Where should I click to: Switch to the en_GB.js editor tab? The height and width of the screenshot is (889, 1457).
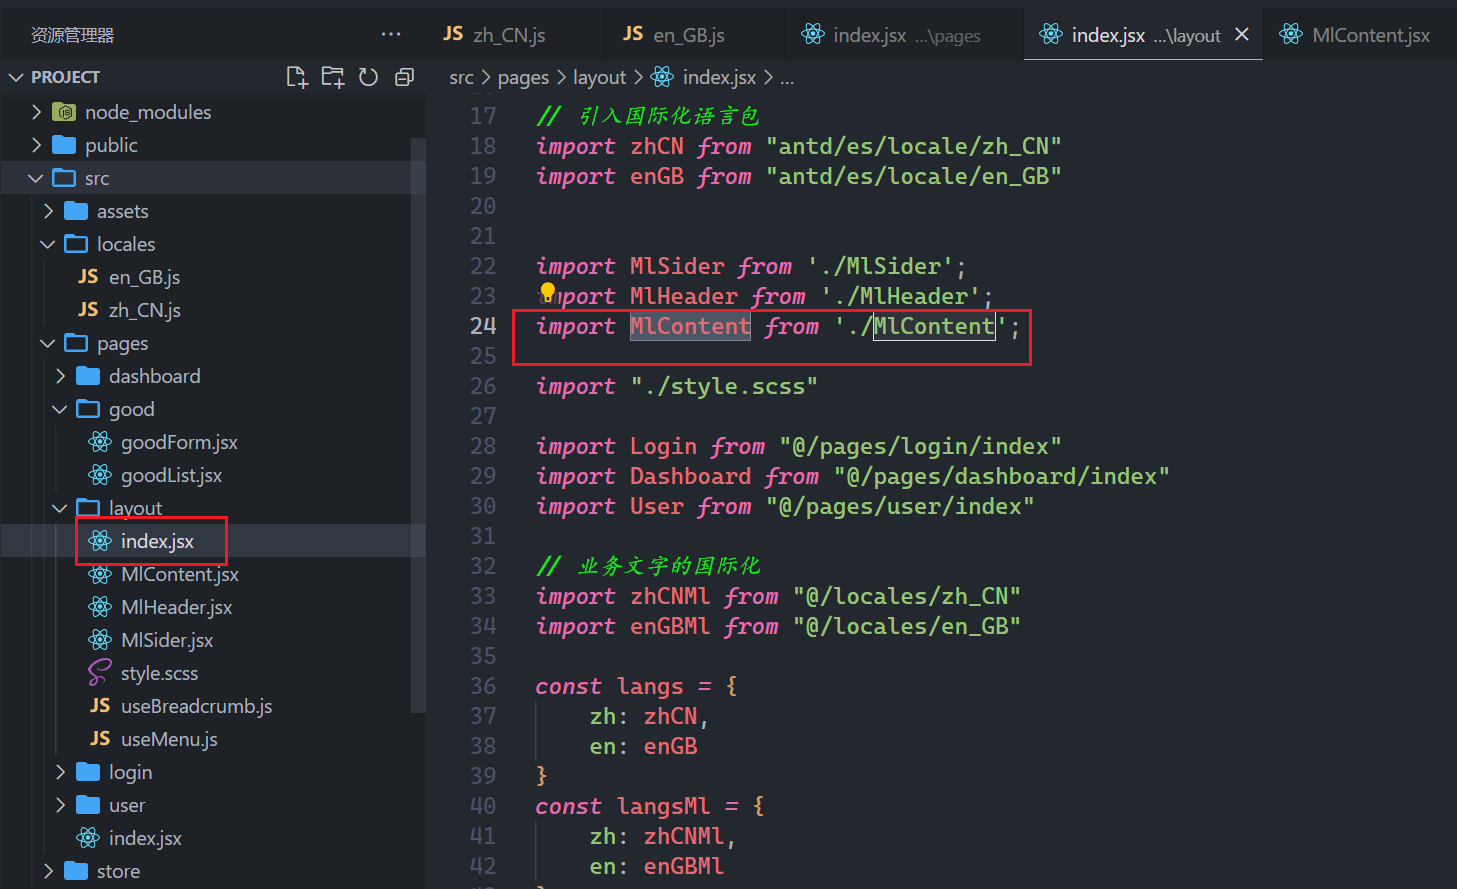(x=696, y=35)
